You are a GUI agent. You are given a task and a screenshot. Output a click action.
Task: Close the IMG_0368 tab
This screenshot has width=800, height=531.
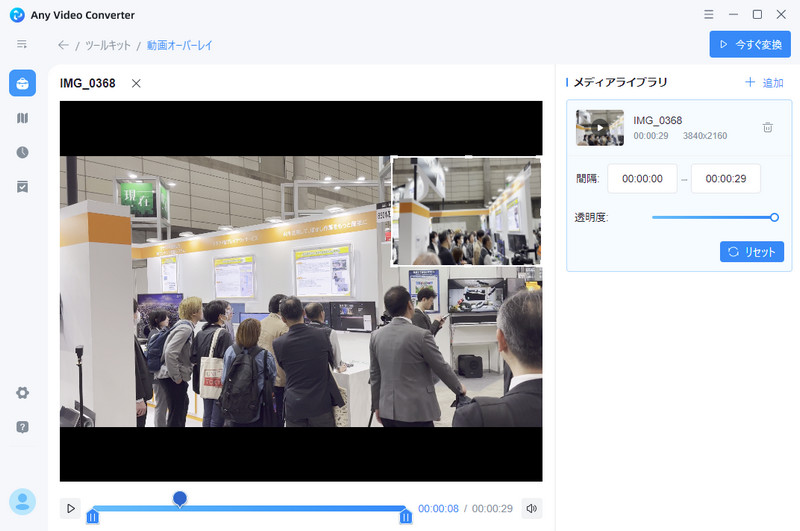coord(136,83)
